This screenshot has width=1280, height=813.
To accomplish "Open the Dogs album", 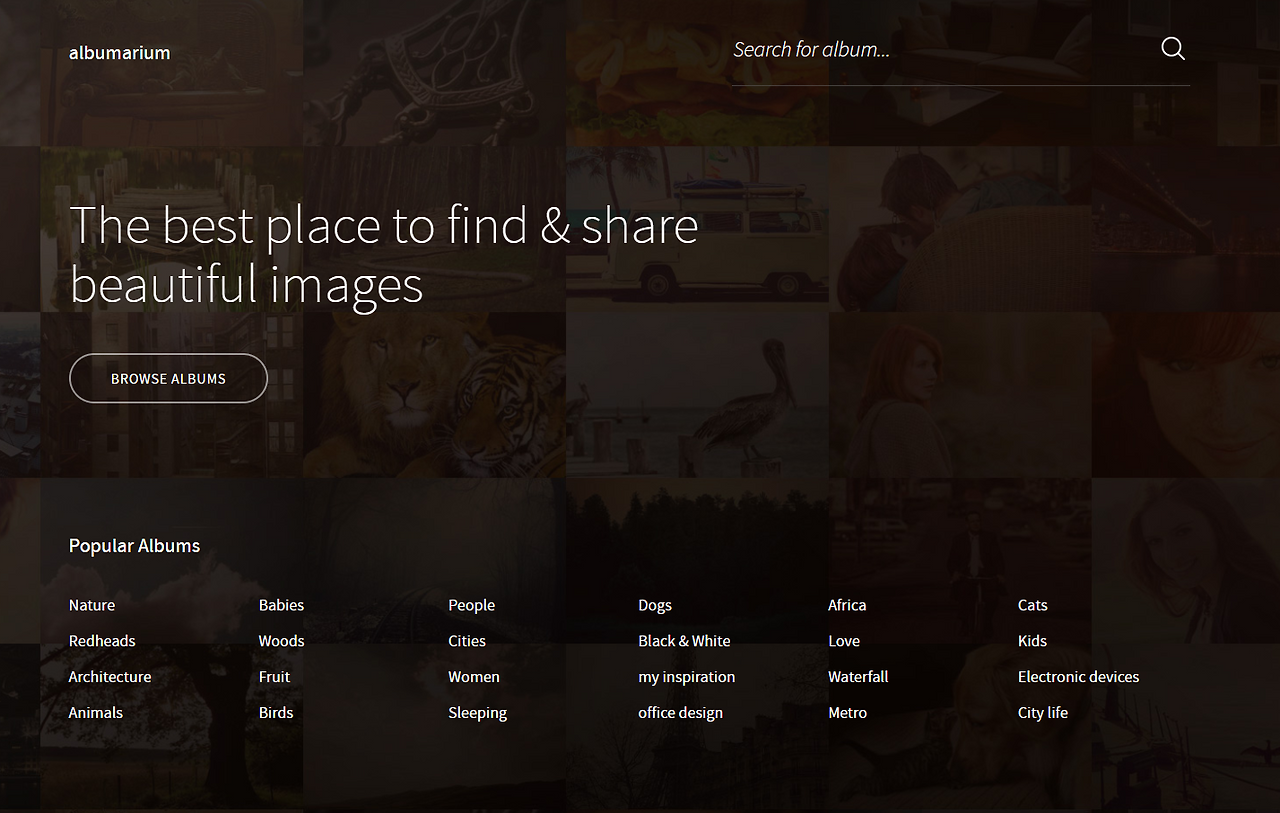I will [x=655, y=605].
